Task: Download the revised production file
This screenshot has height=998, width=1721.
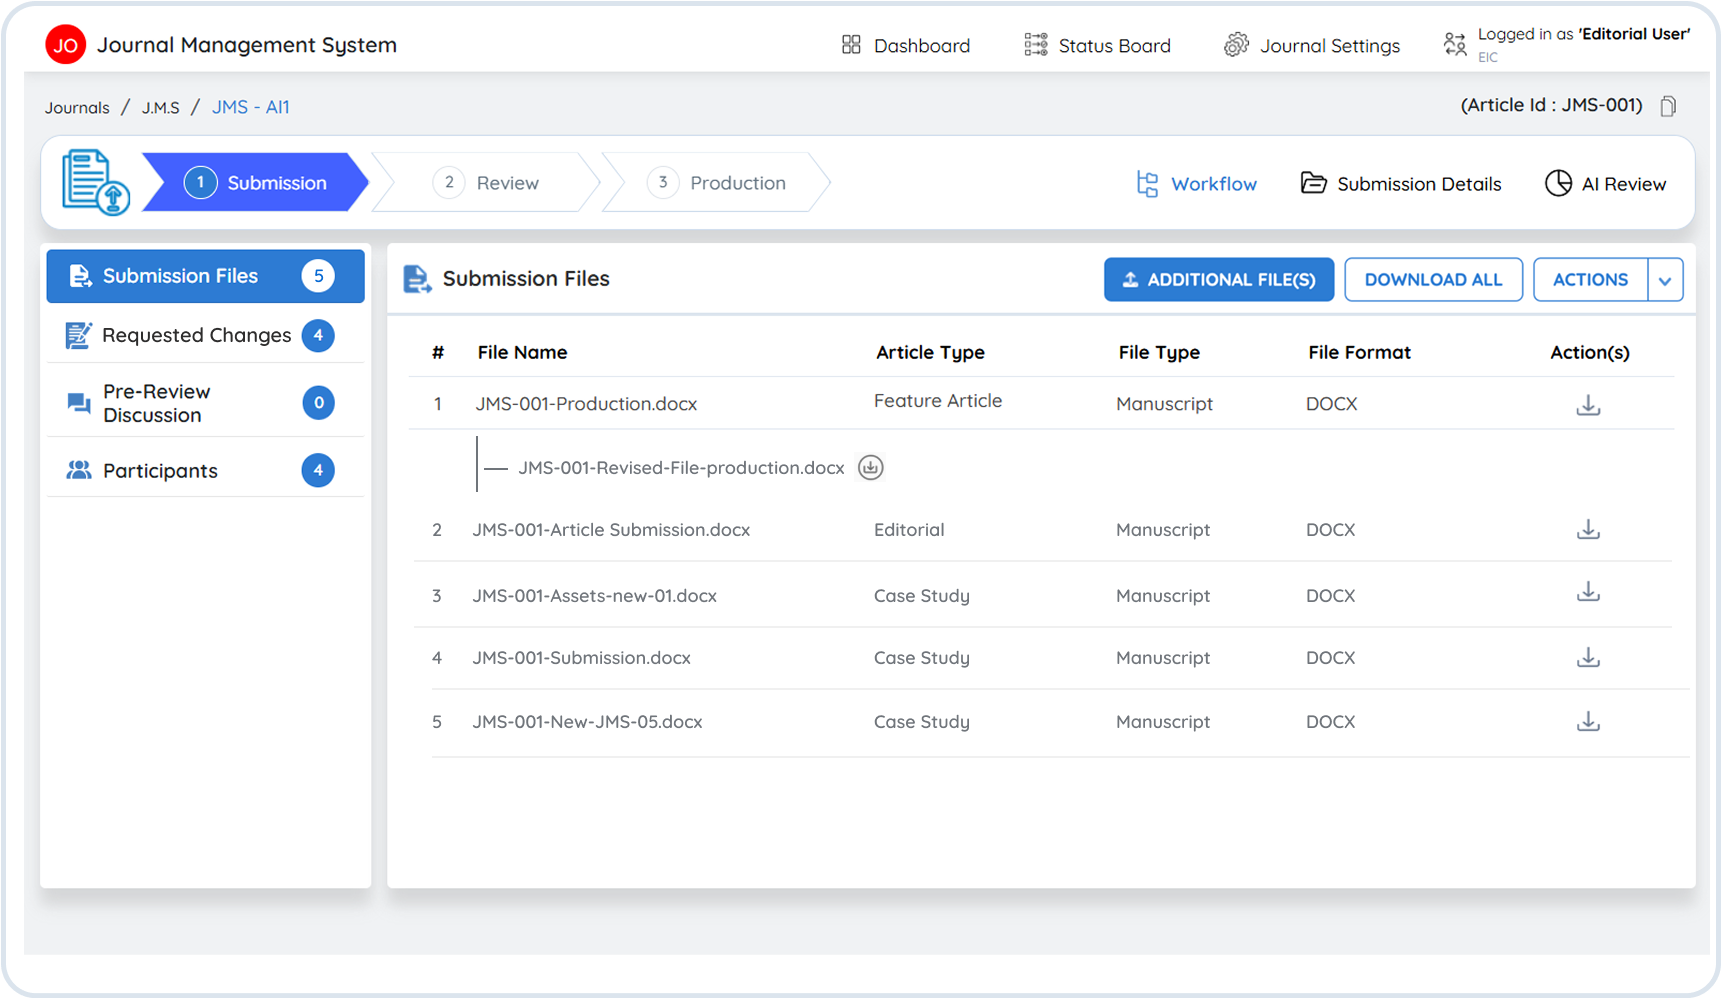Action: point(871,468)
